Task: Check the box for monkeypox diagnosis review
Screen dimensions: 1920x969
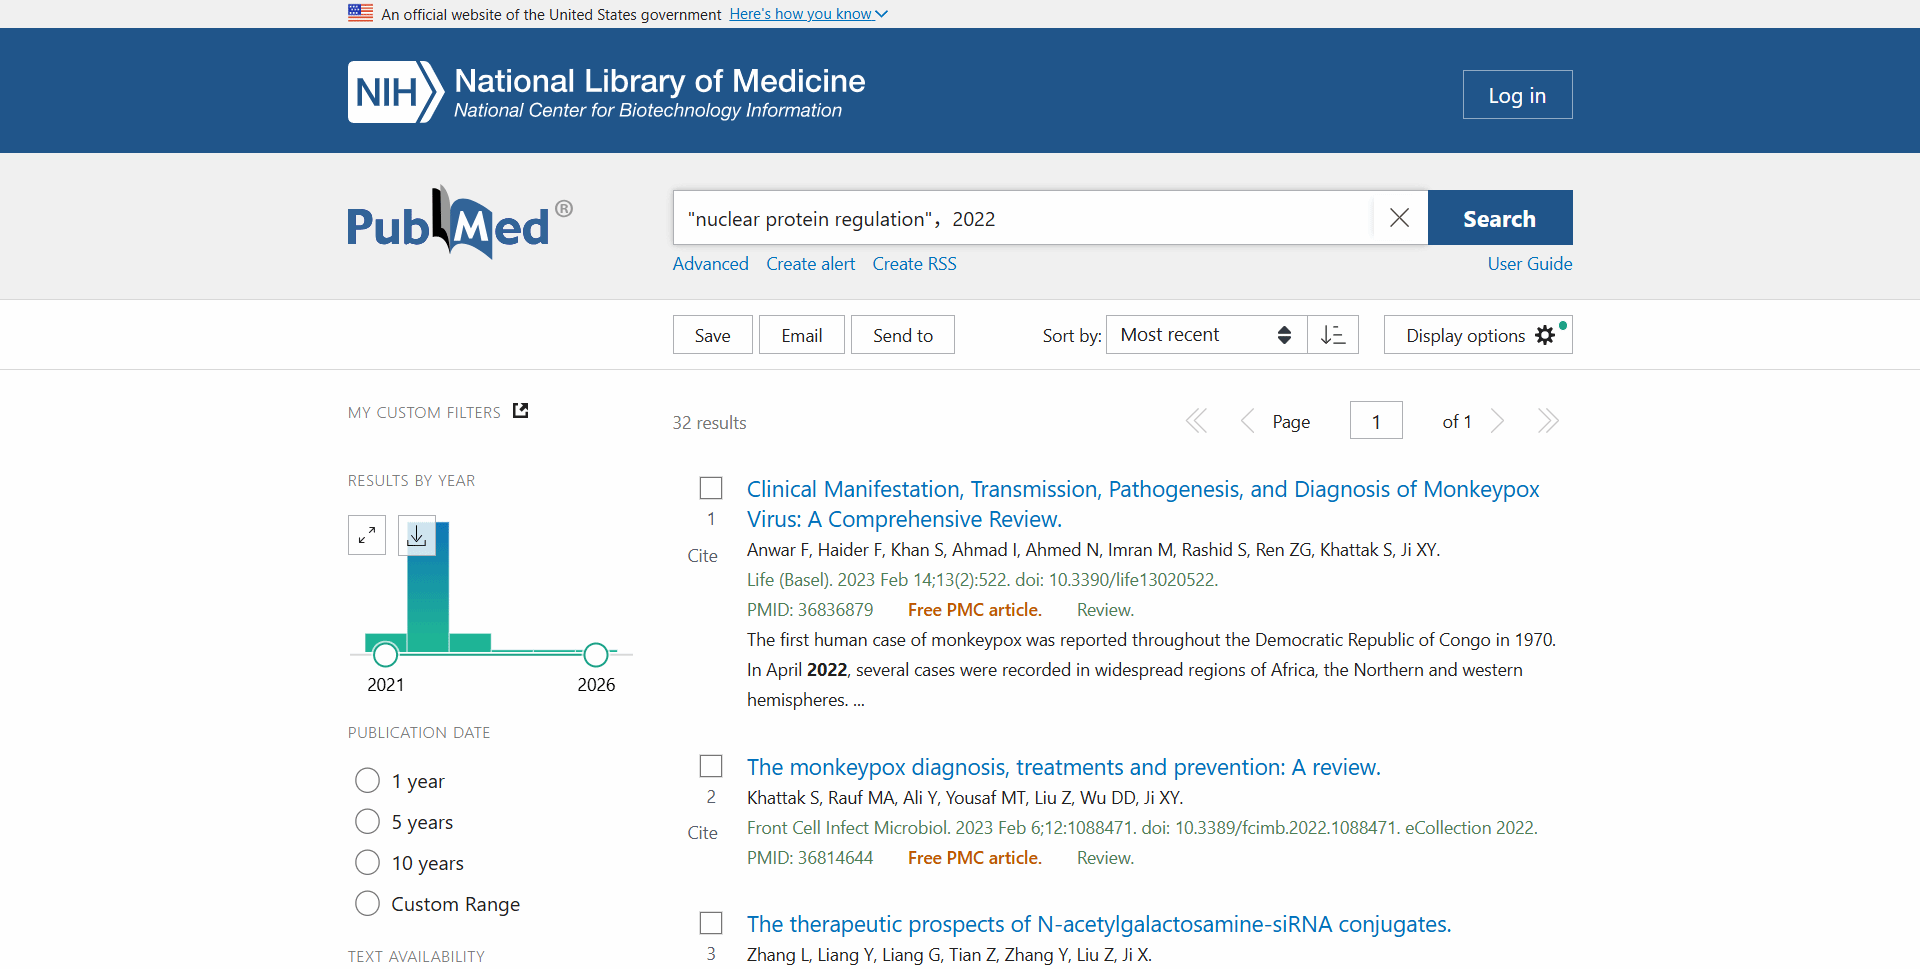Action: tap(711, 766)
